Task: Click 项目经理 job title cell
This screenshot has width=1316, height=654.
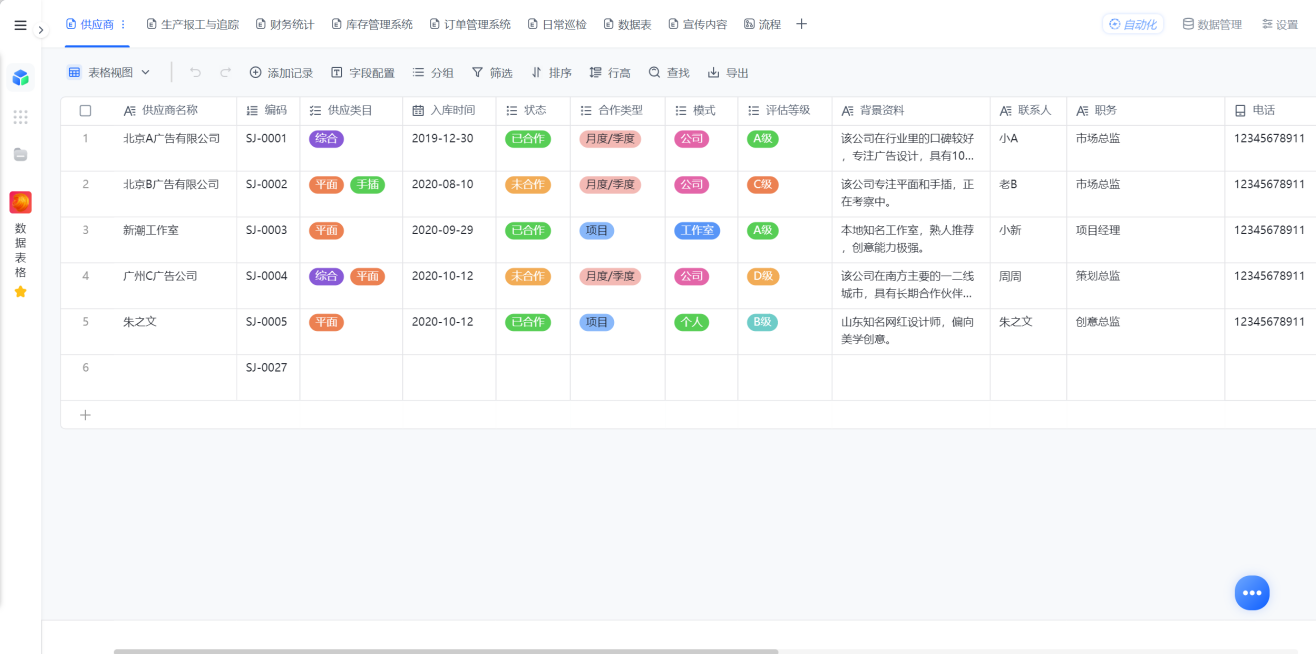Action: pos(1146,240)
